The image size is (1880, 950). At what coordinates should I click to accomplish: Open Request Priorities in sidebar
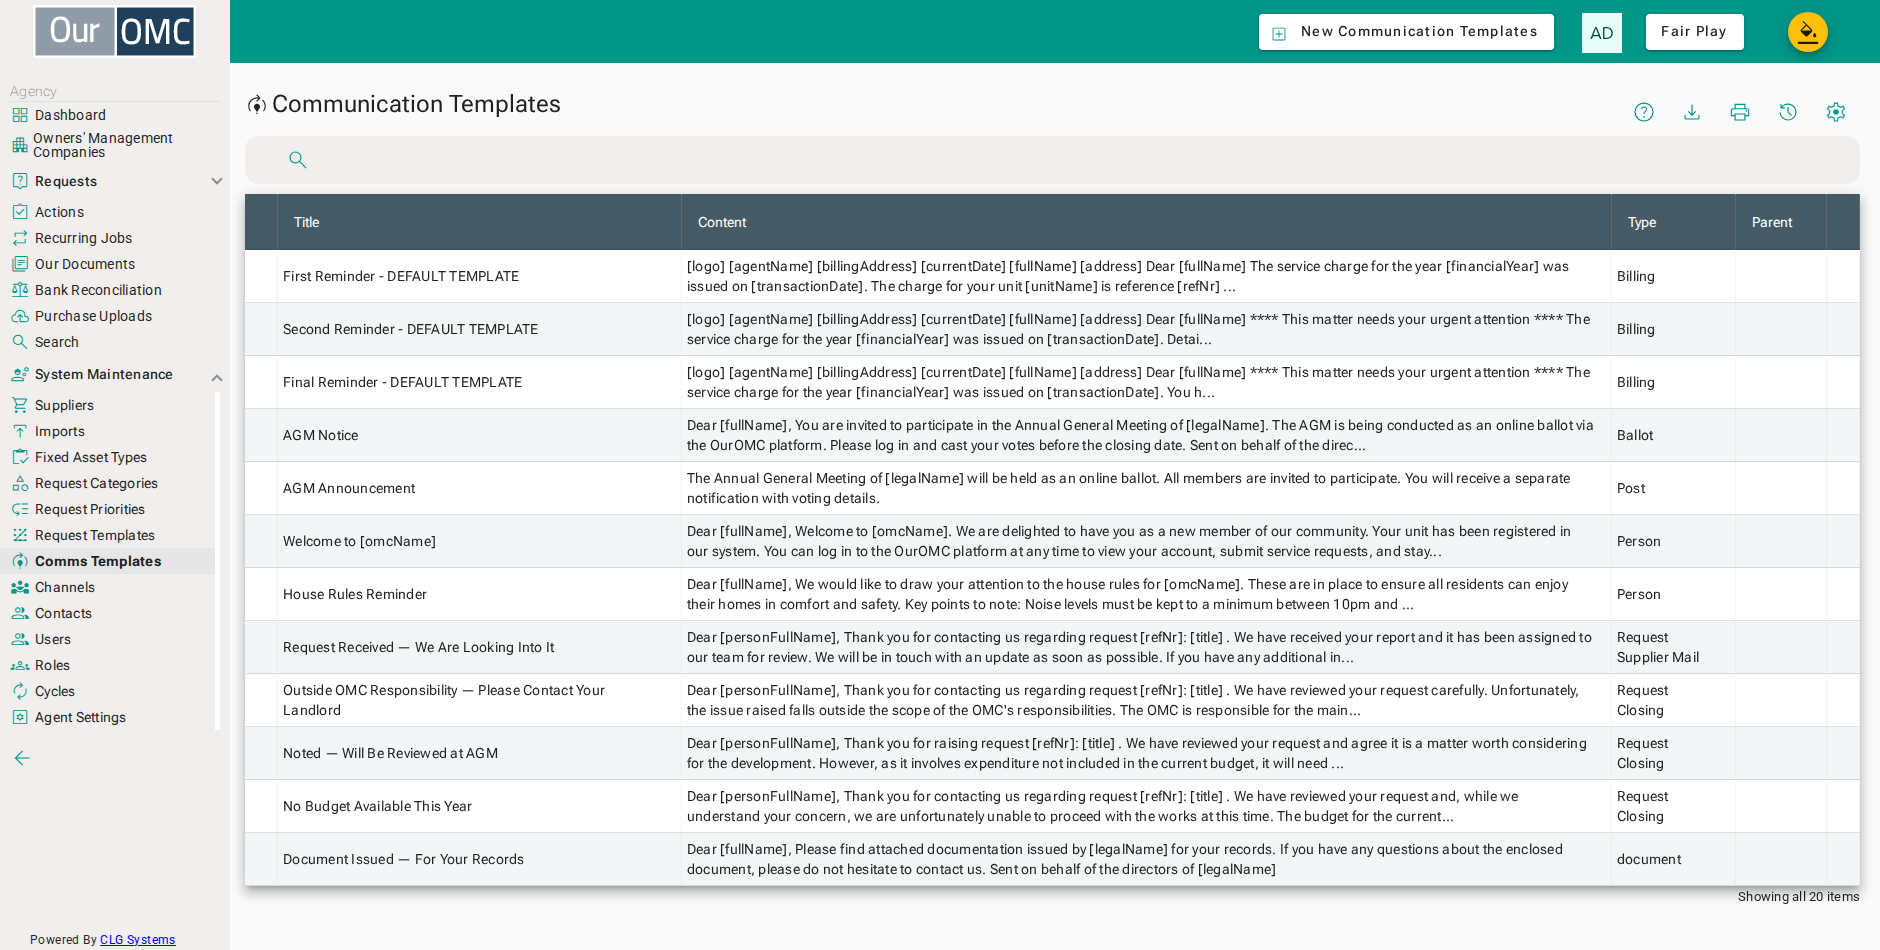point(90,509)
